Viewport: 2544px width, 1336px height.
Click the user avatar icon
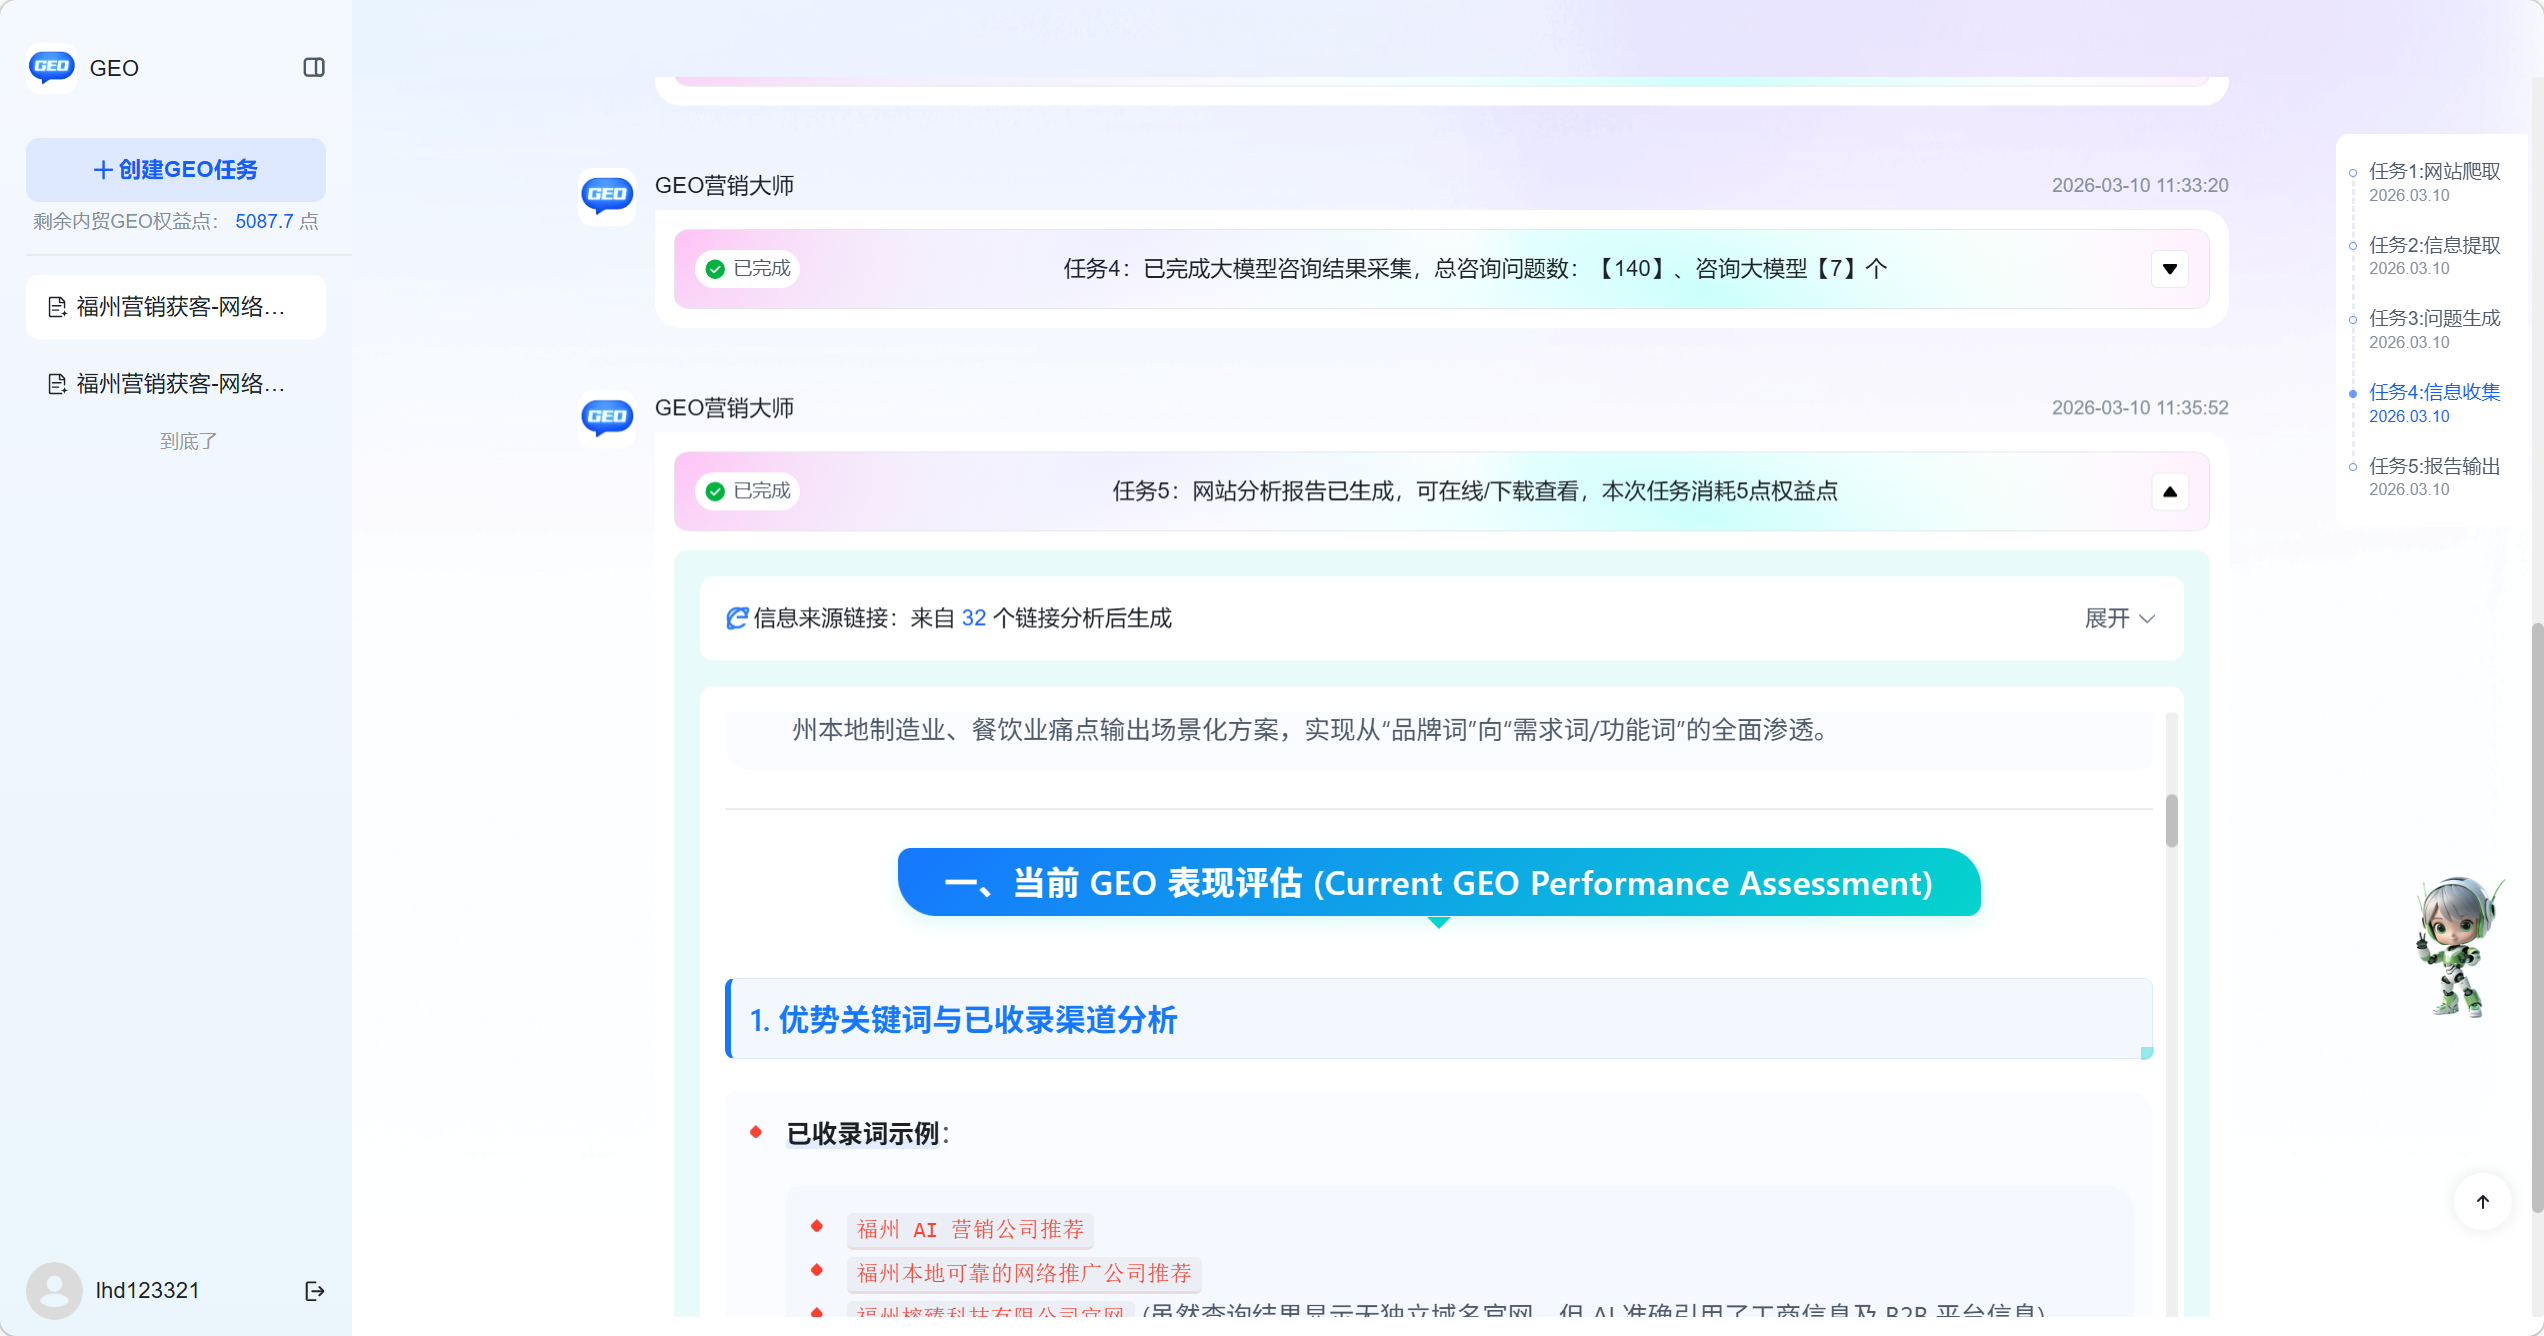pyautogui.click(x=54, y=1290)
